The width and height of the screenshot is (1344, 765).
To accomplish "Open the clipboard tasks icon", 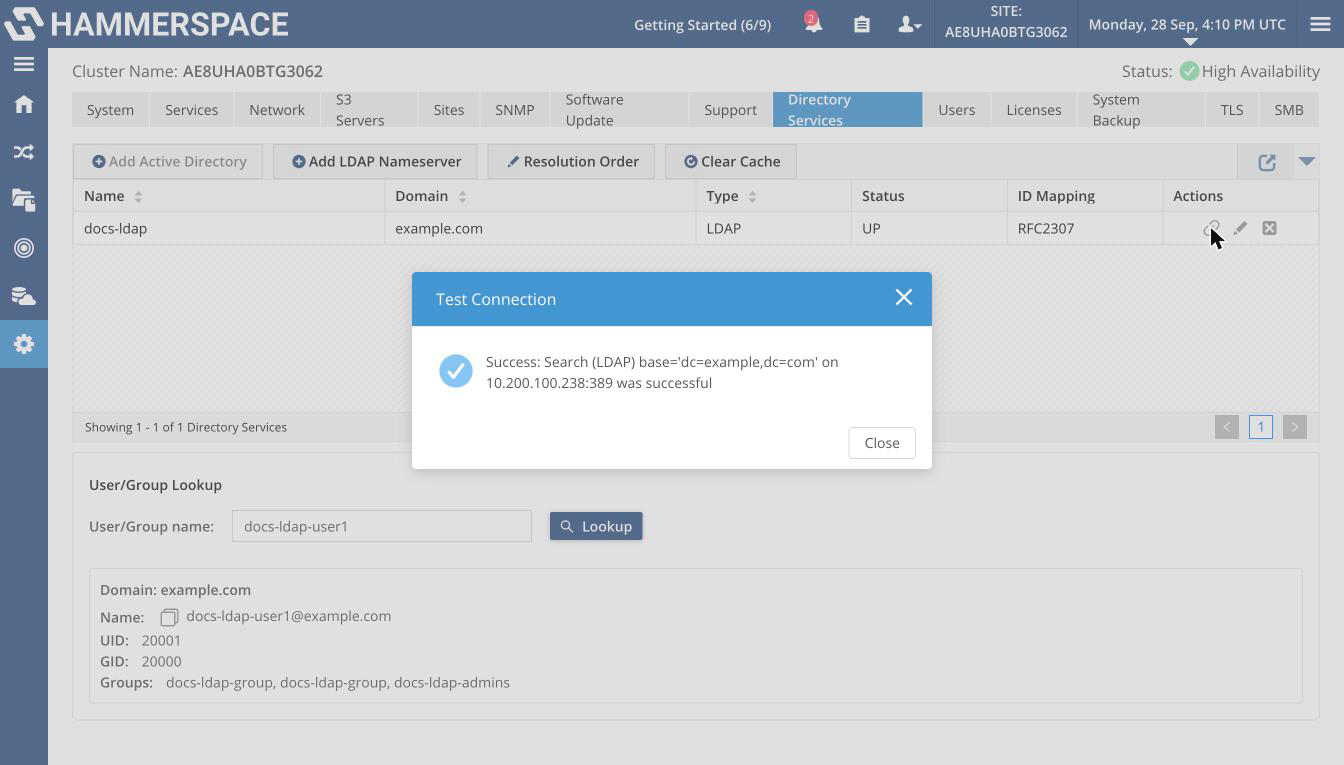I will (x=861, y=24).
